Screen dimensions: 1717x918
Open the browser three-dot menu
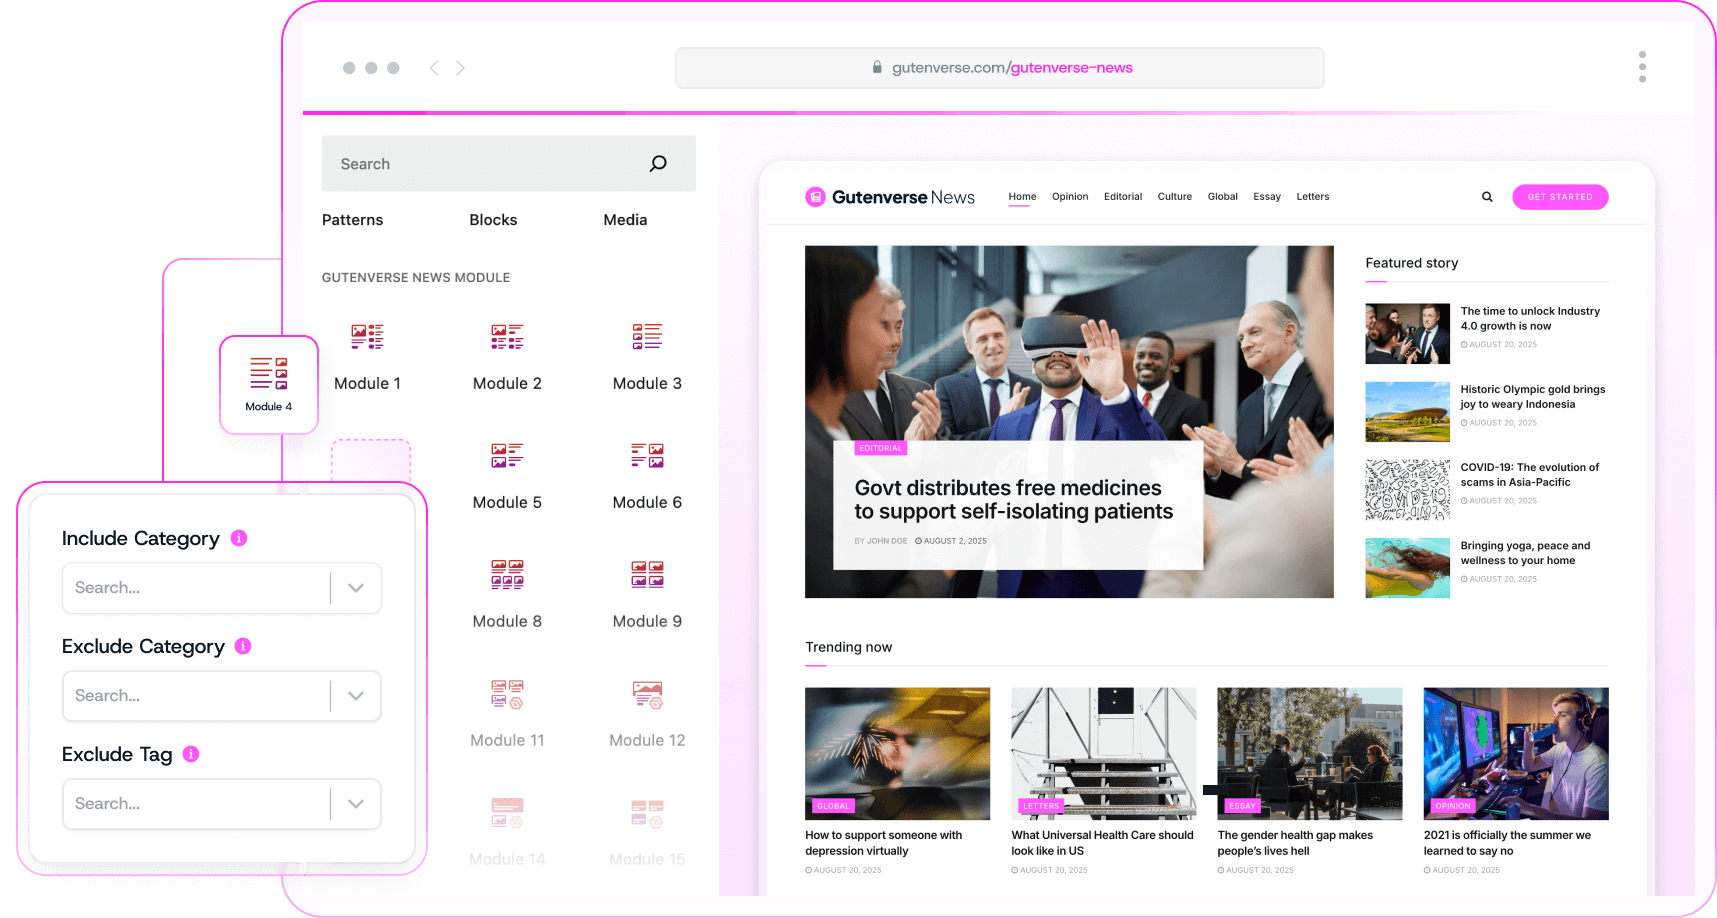tap(1642, 67)
